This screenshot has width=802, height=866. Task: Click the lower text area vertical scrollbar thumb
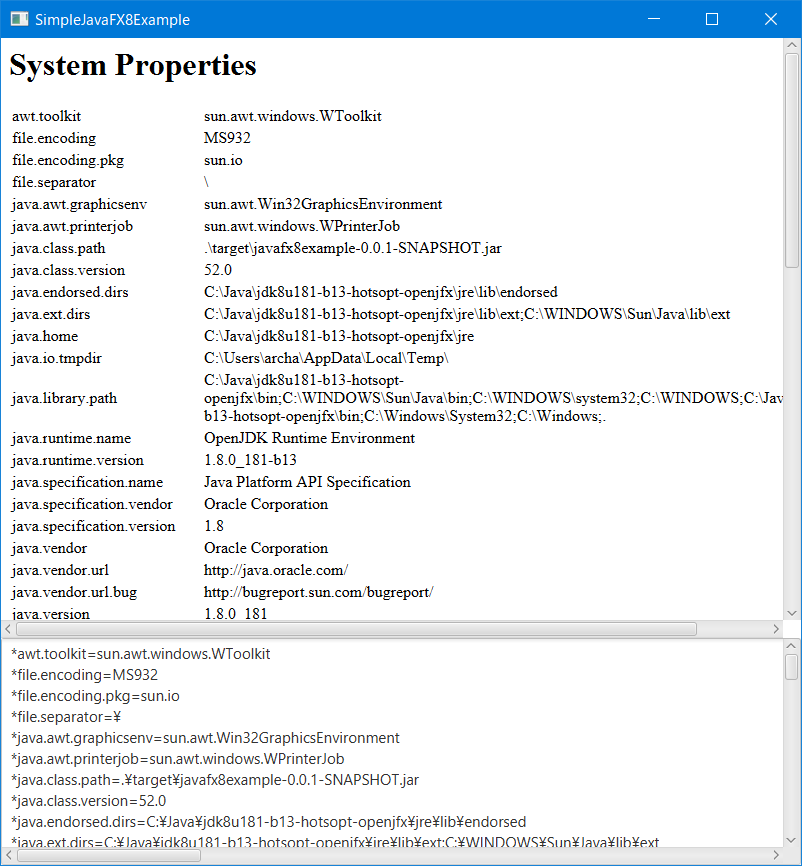tap(791, 667)
